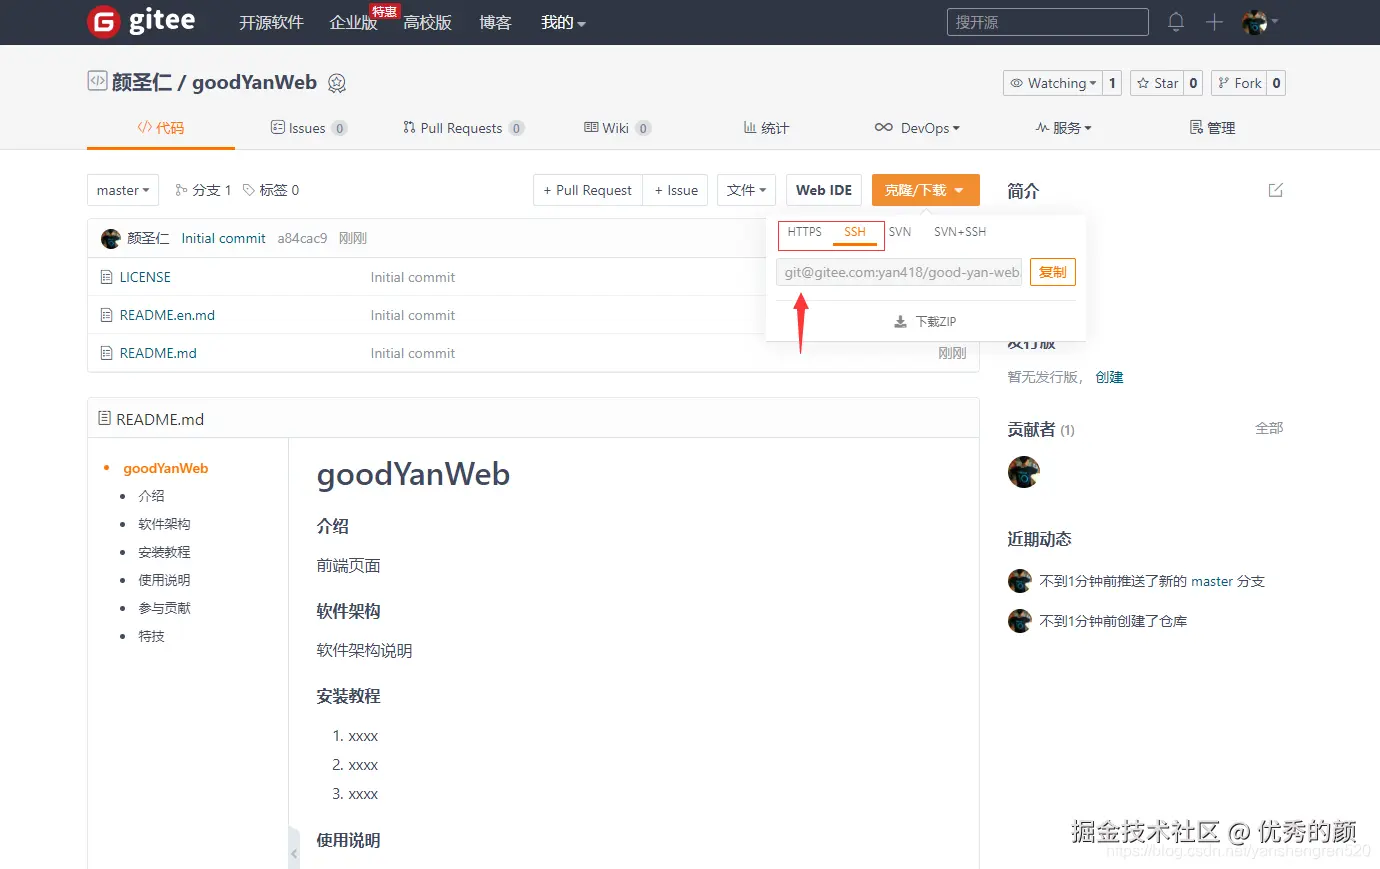
Task: Open 博客 in the header
Action: 495,22
